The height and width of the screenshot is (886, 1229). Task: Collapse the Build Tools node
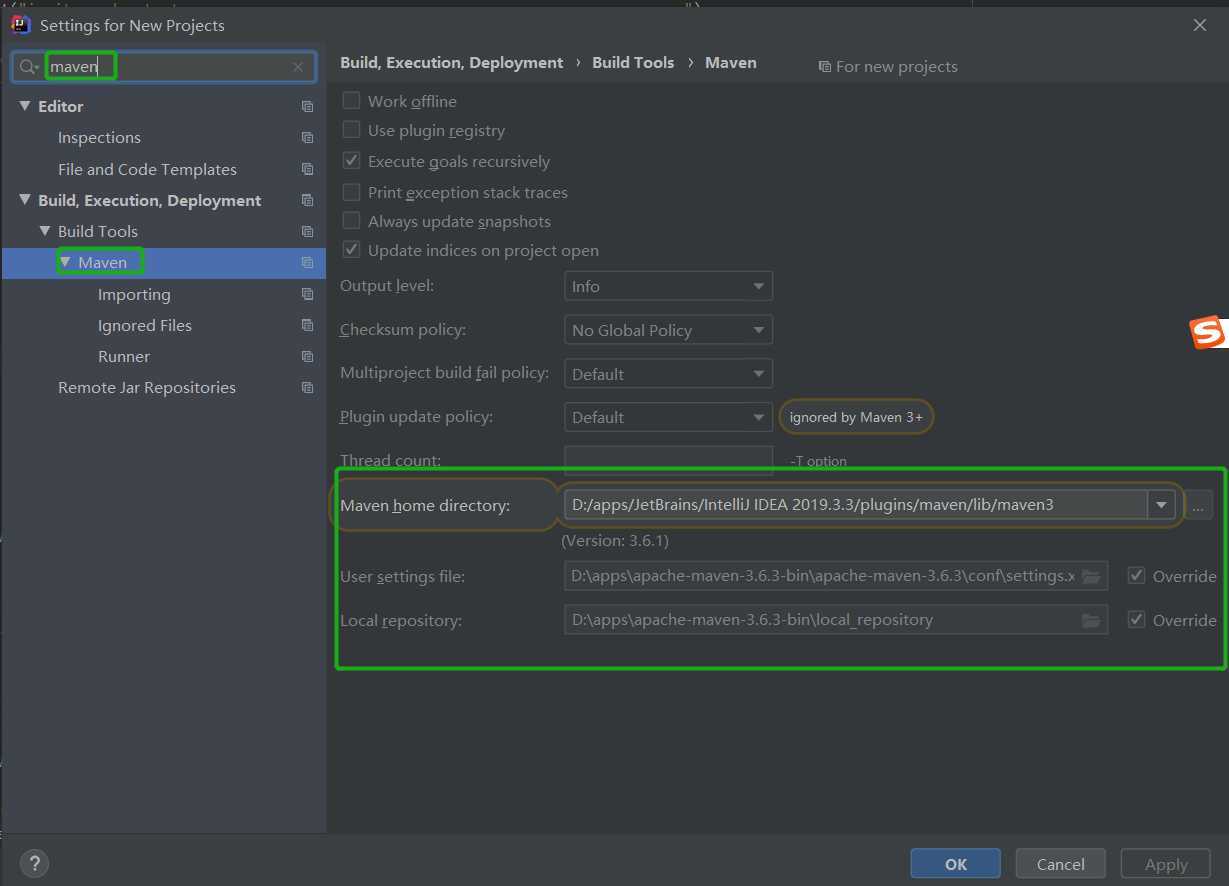click(45, 231)
